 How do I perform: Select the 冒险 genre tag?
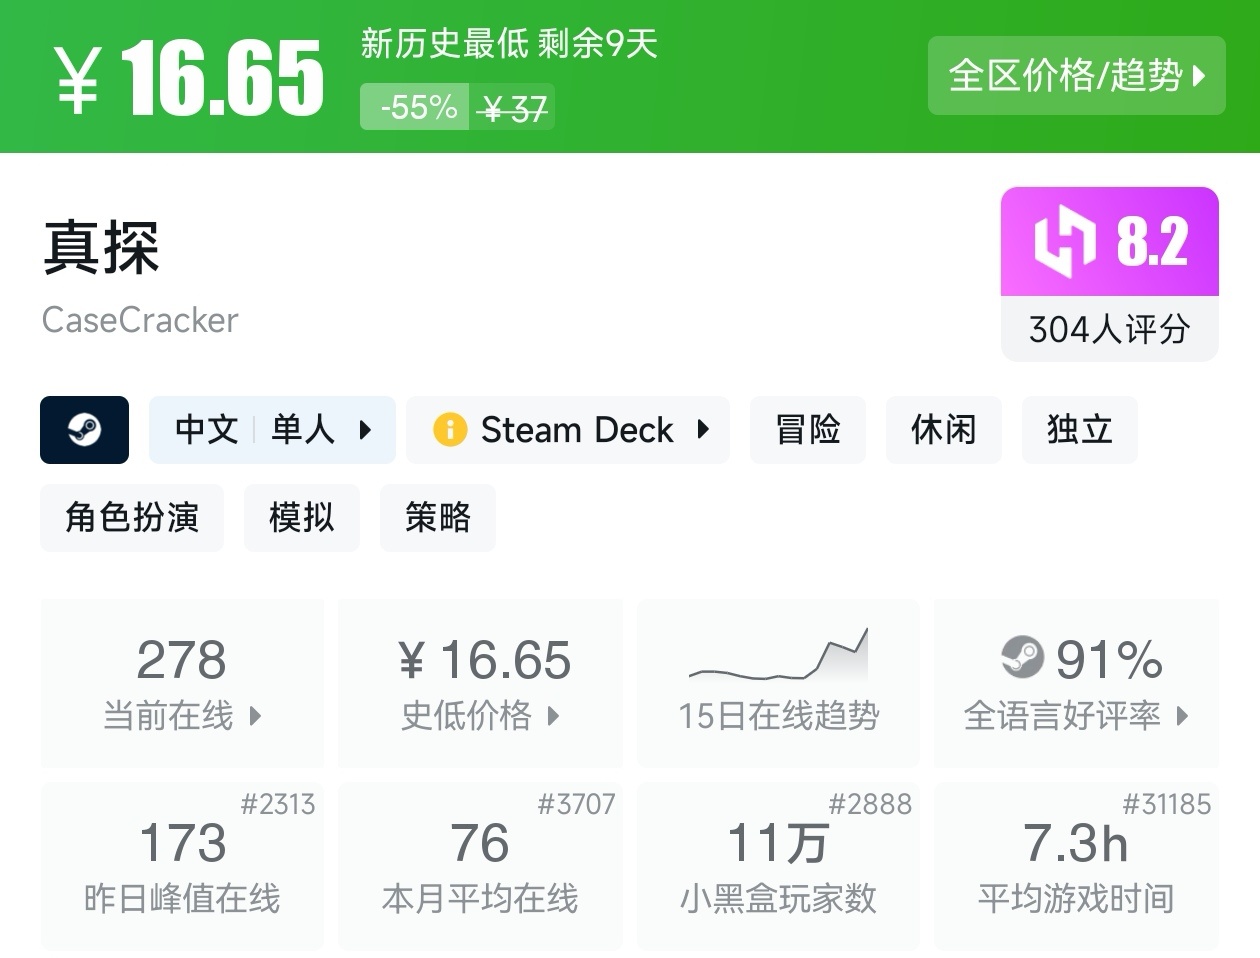808,430
